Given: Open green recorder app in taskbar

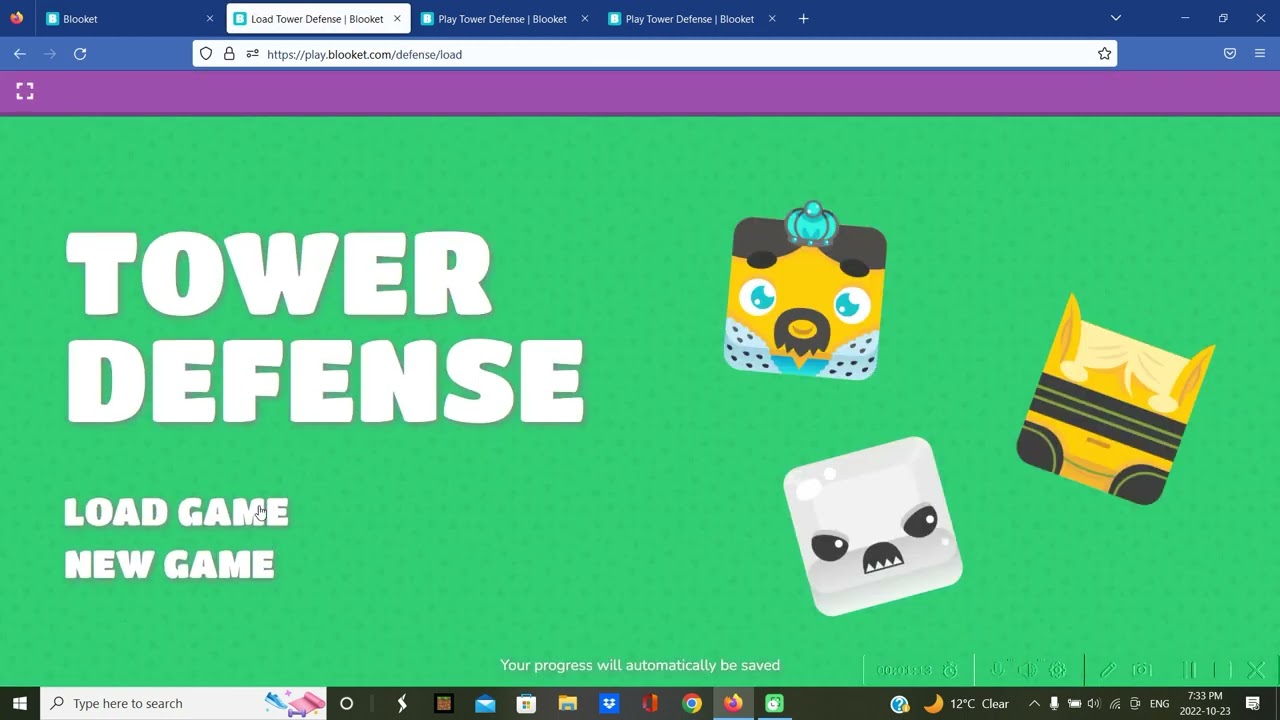Looking at the screenshot, I should coord(774,703).
